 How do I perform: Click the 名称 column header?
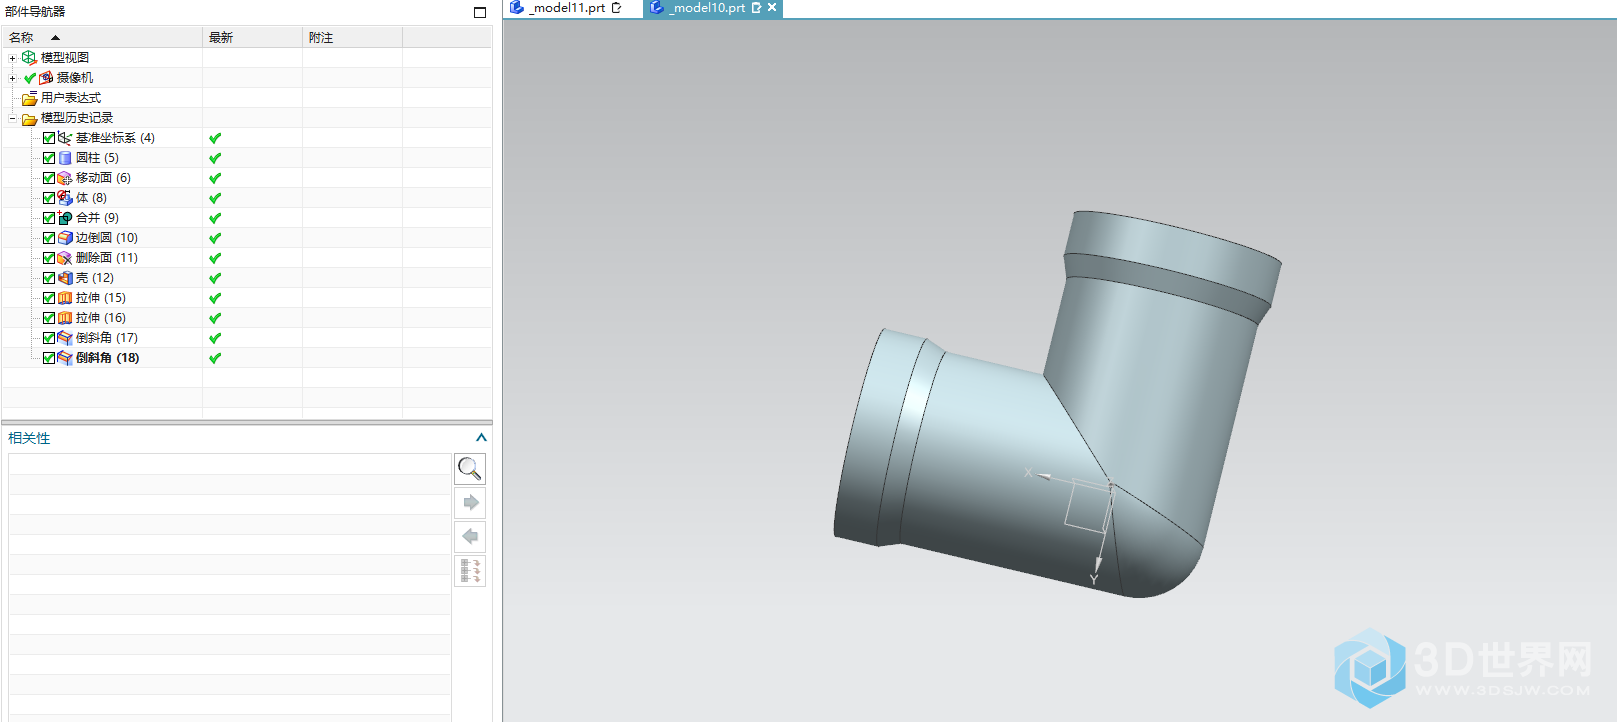coord(102,38)
